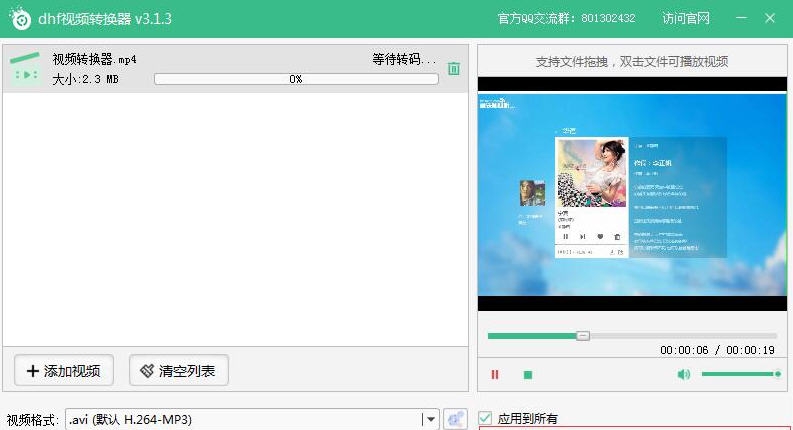Expand the 视频格式 dropdown arrow
Screen dimensions: 793x430
430,419
